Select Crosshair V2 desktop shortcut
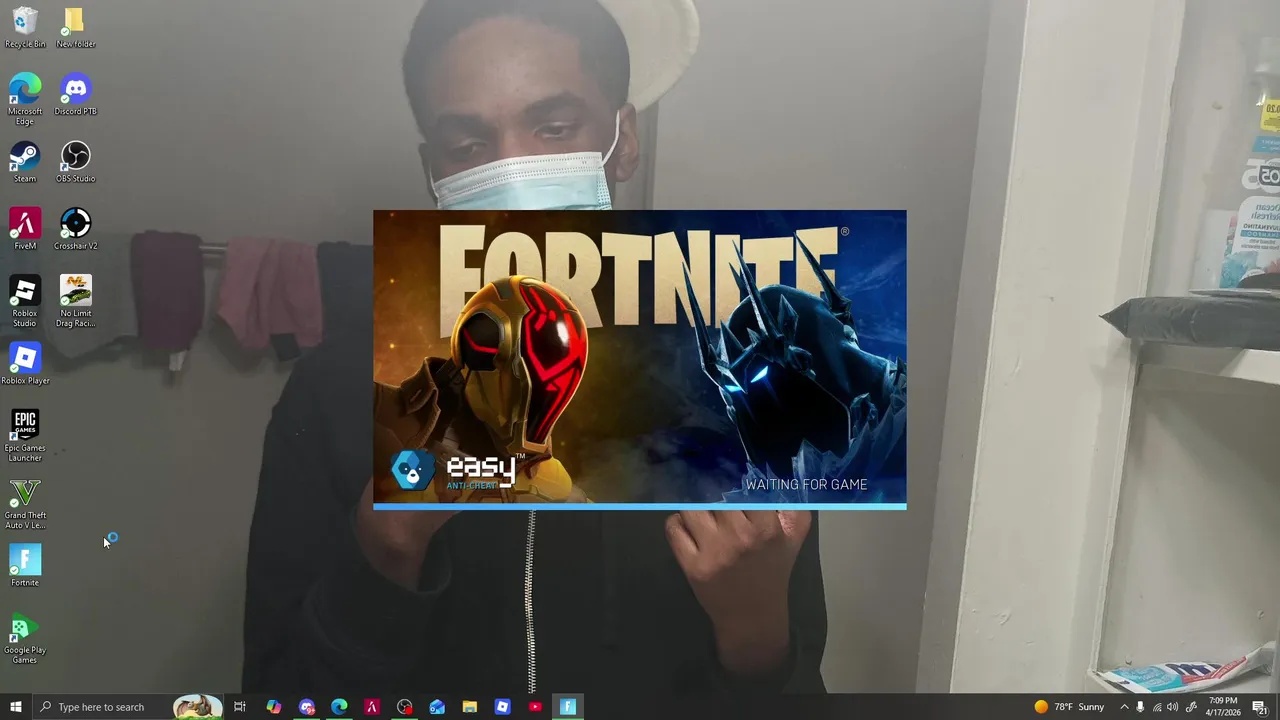The height and width of the screenshot is (720, 1280). (x=75, y=229)
